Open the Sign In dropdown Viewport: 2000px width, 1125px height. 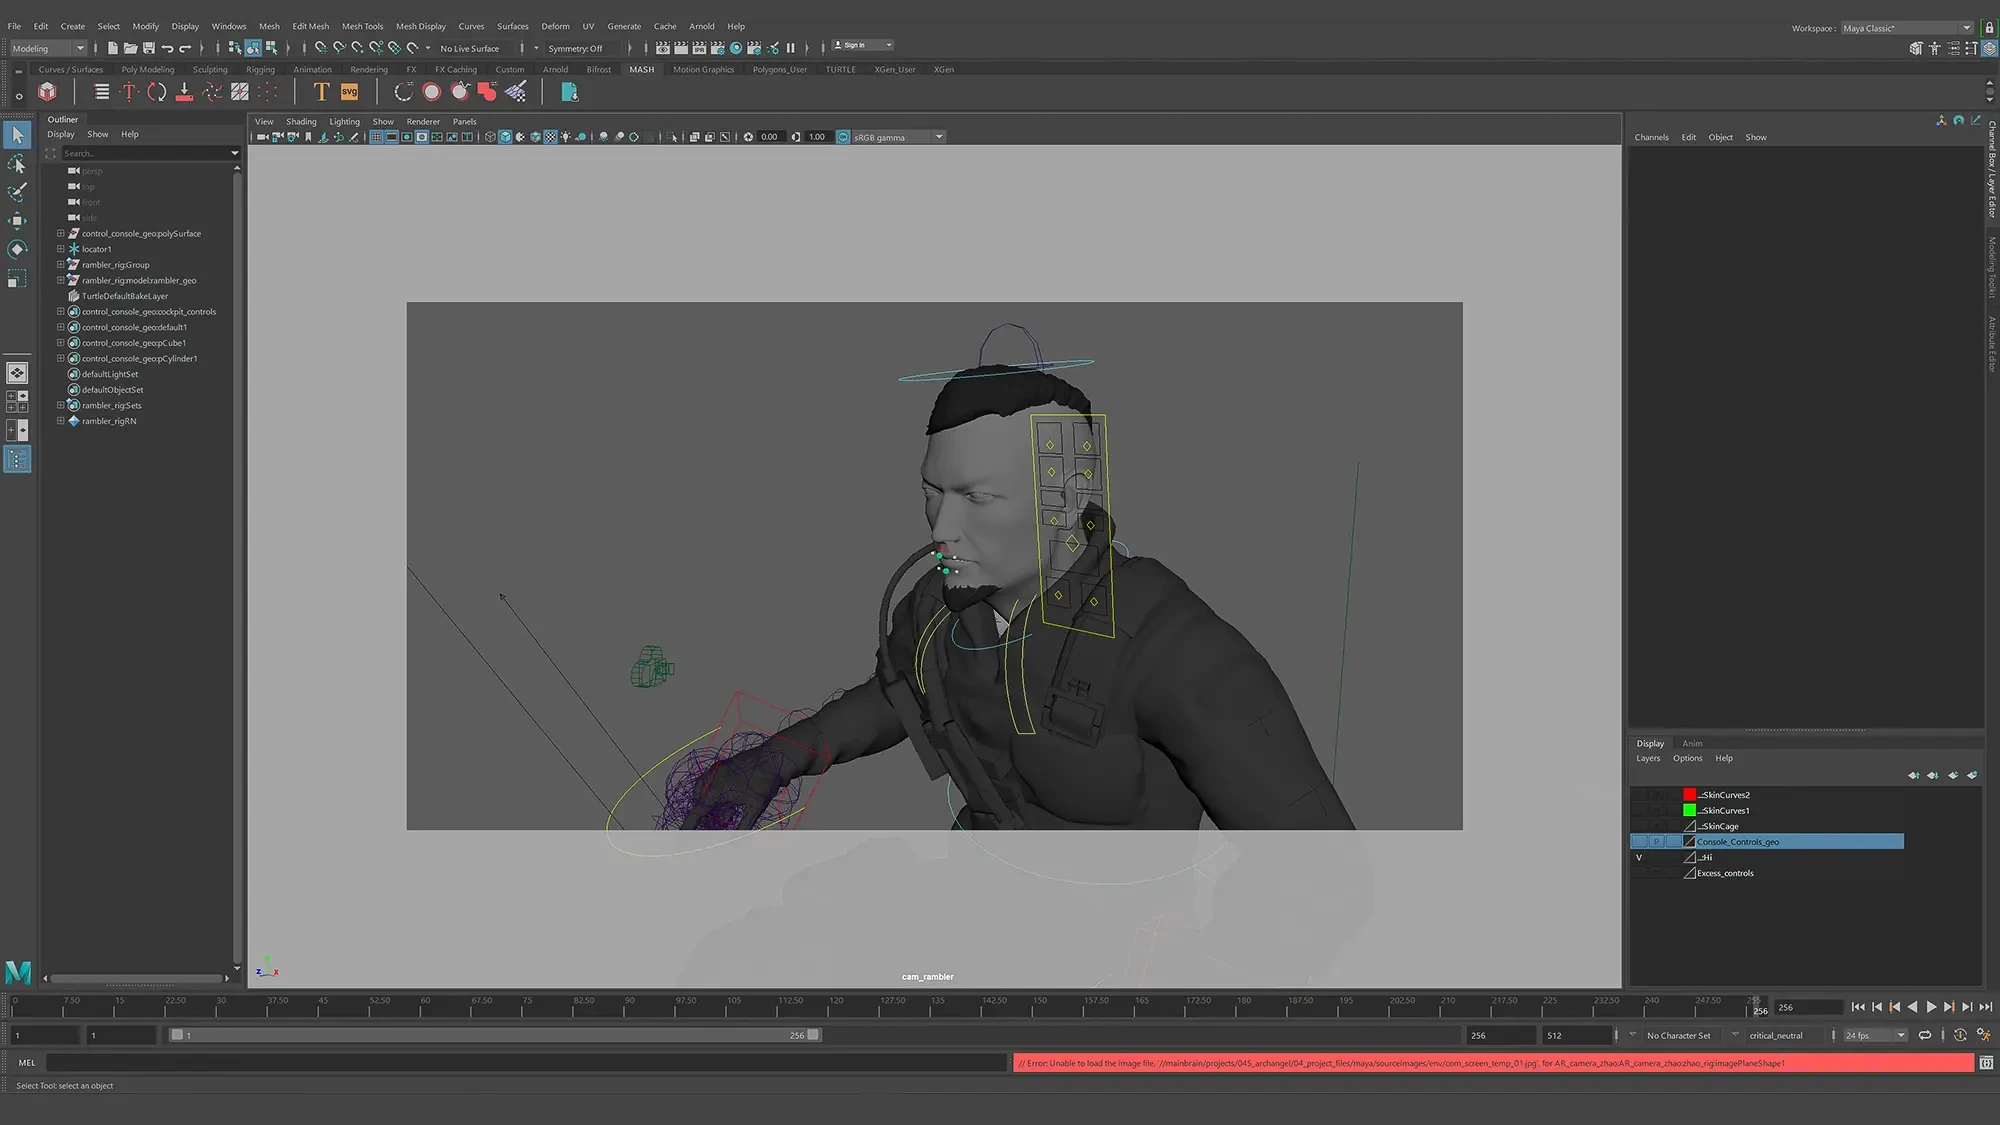(x=862, y=45)
